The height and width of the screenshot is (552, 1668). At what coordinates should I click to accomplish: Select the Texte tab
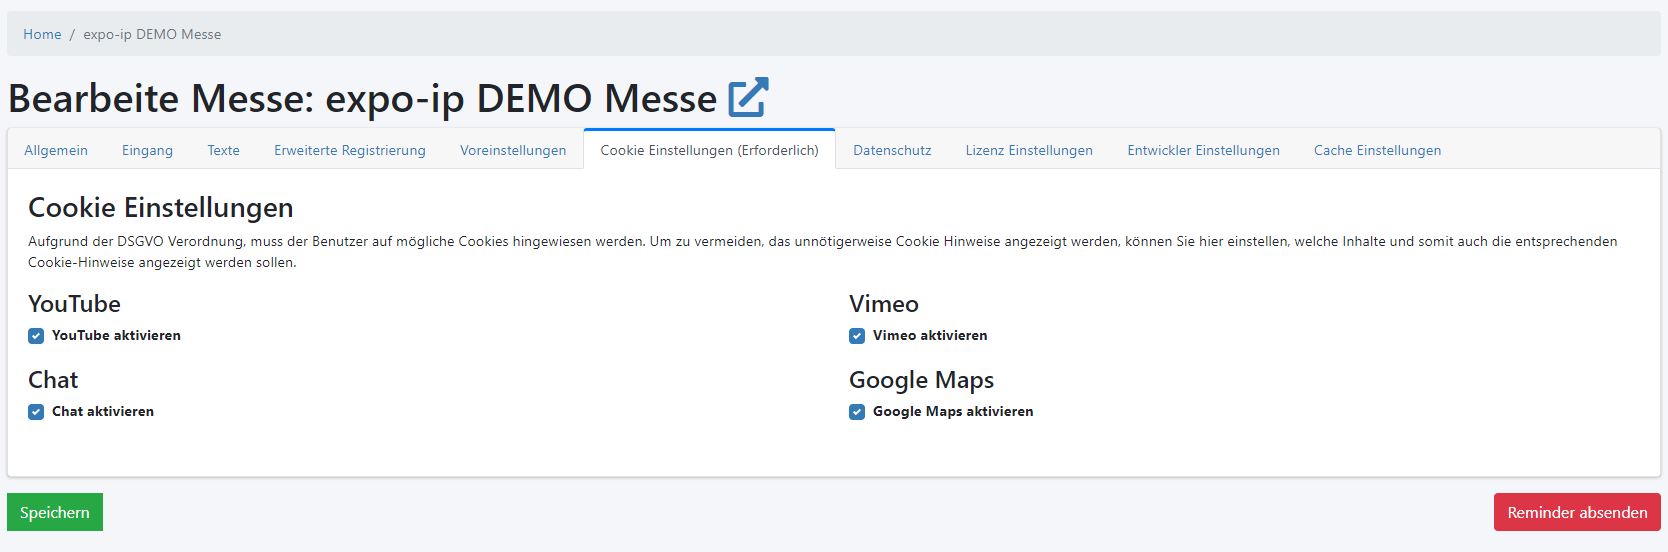pos(223,150)
